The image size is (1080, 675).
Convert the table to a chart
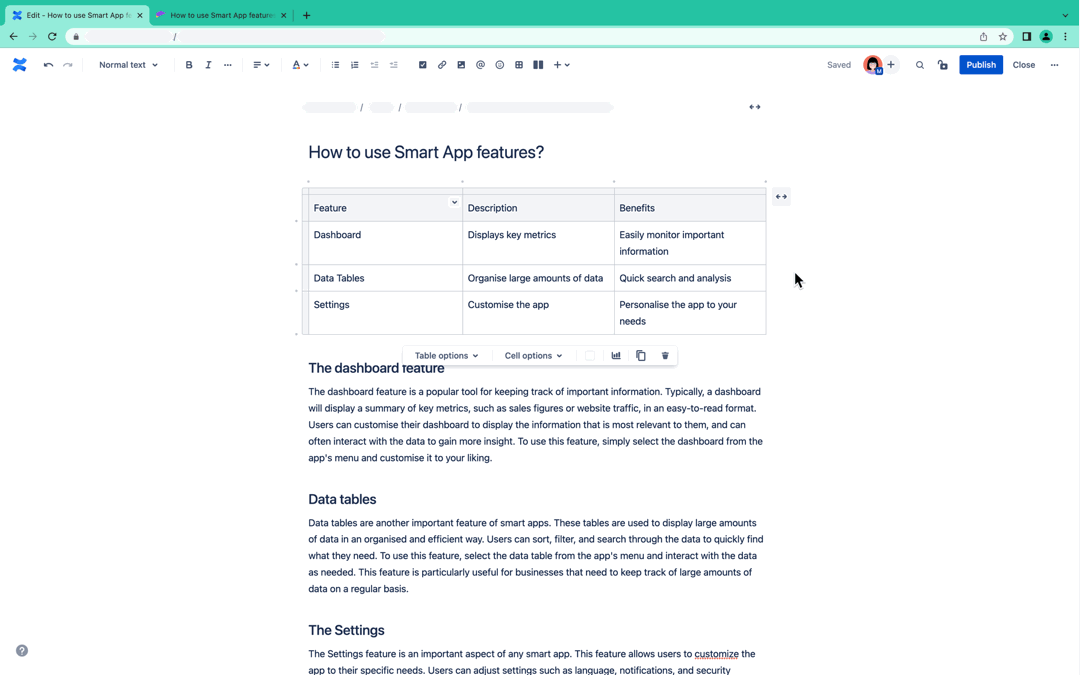pyautogui.click(x=616, y=356)
